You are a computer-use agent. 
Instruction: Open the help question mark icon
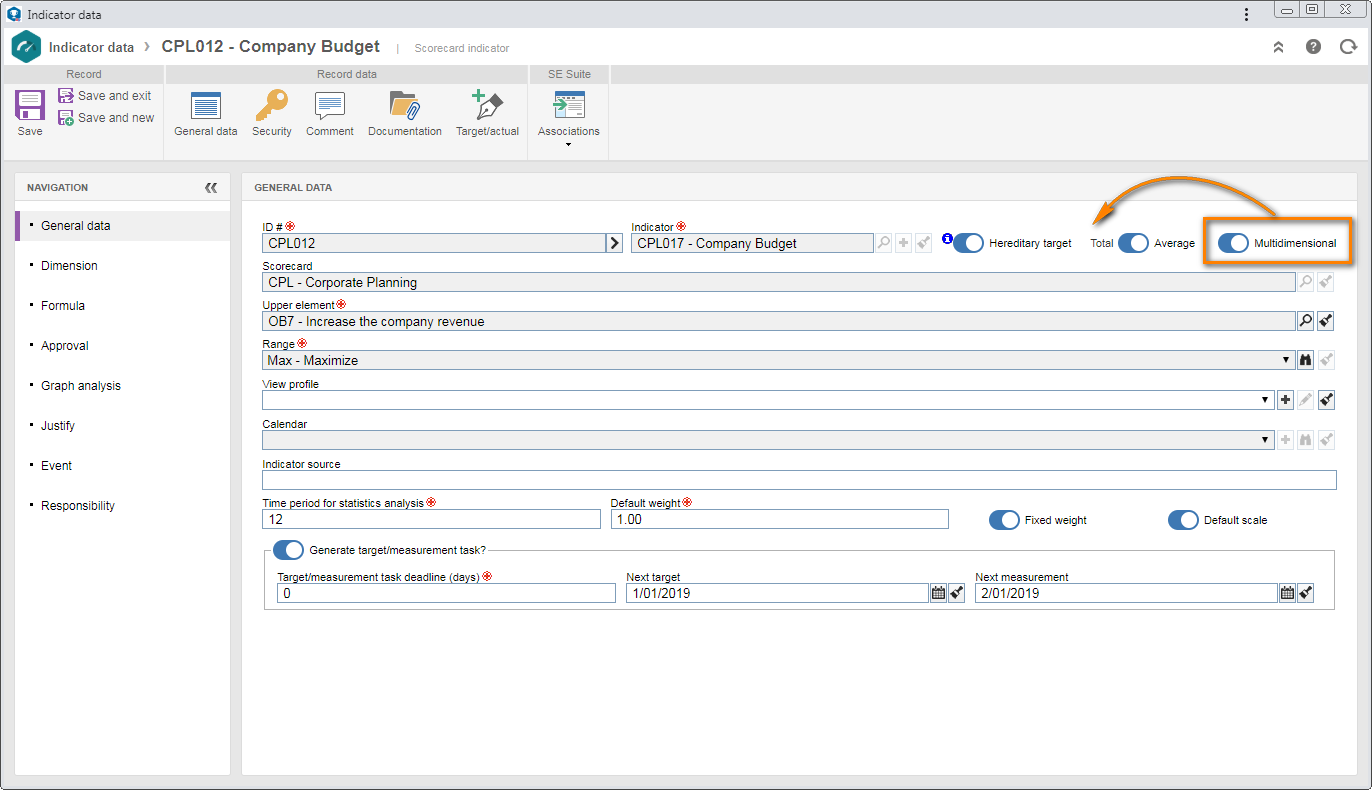(x=1313, y=47)
